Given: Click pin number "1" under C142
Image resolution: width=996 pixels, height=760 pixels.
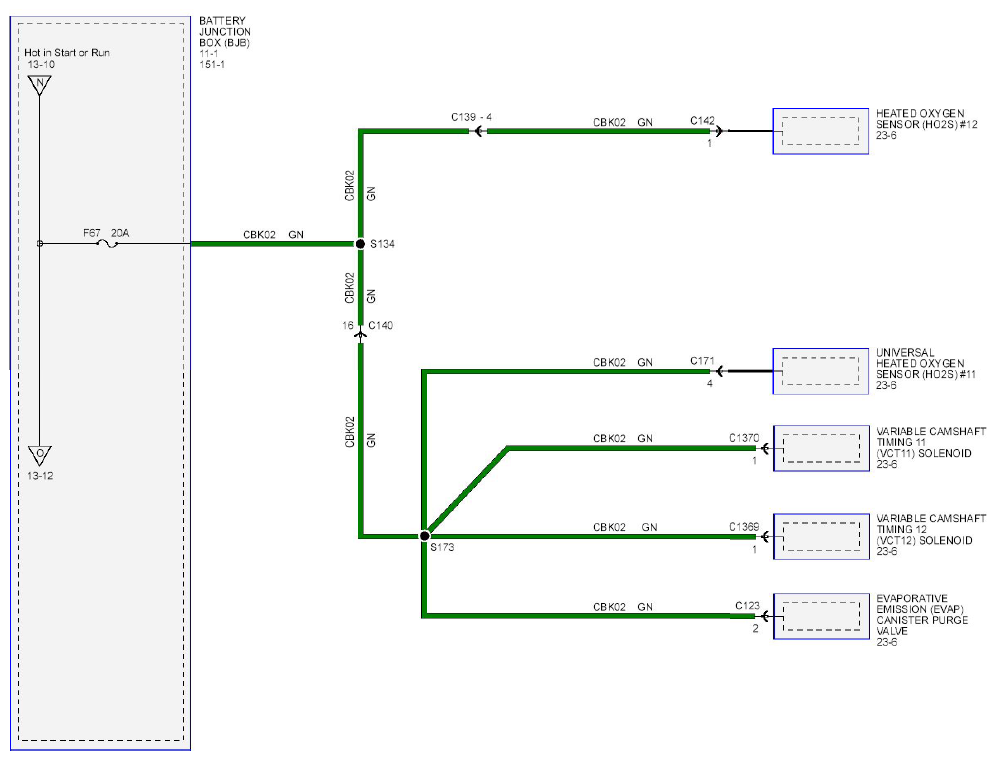Looking at the screenshot, I should click(x=710, y=144).
